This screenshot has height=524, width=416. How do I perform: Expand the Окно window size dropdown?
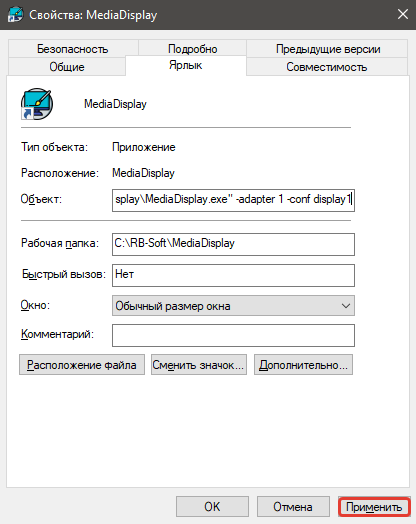pos(233,305)
